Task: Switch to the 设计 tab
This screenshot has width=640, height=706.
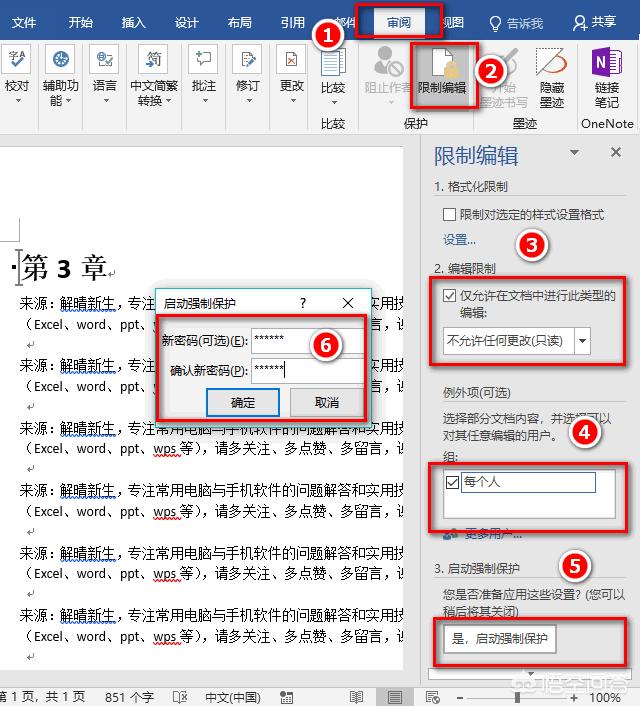Action: coord(186,22)
